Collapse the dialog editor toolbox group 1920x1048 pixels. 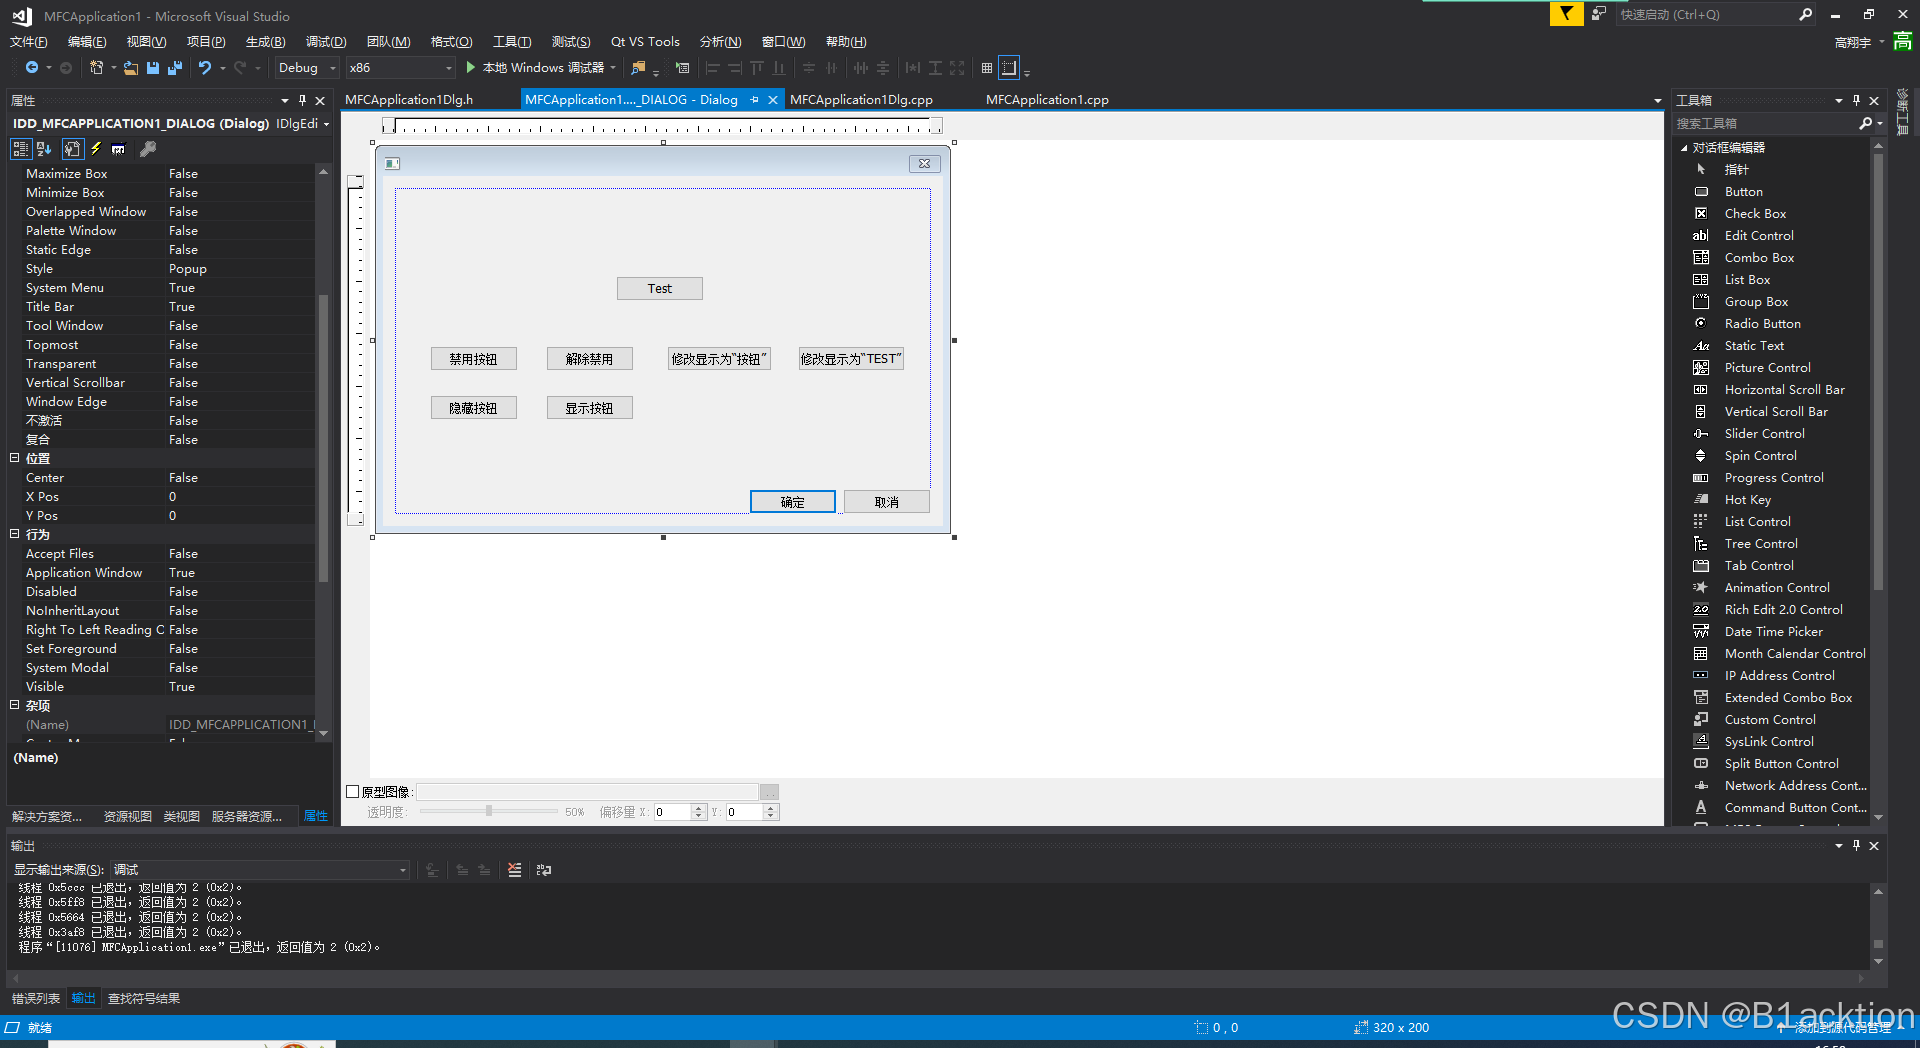1684,148
